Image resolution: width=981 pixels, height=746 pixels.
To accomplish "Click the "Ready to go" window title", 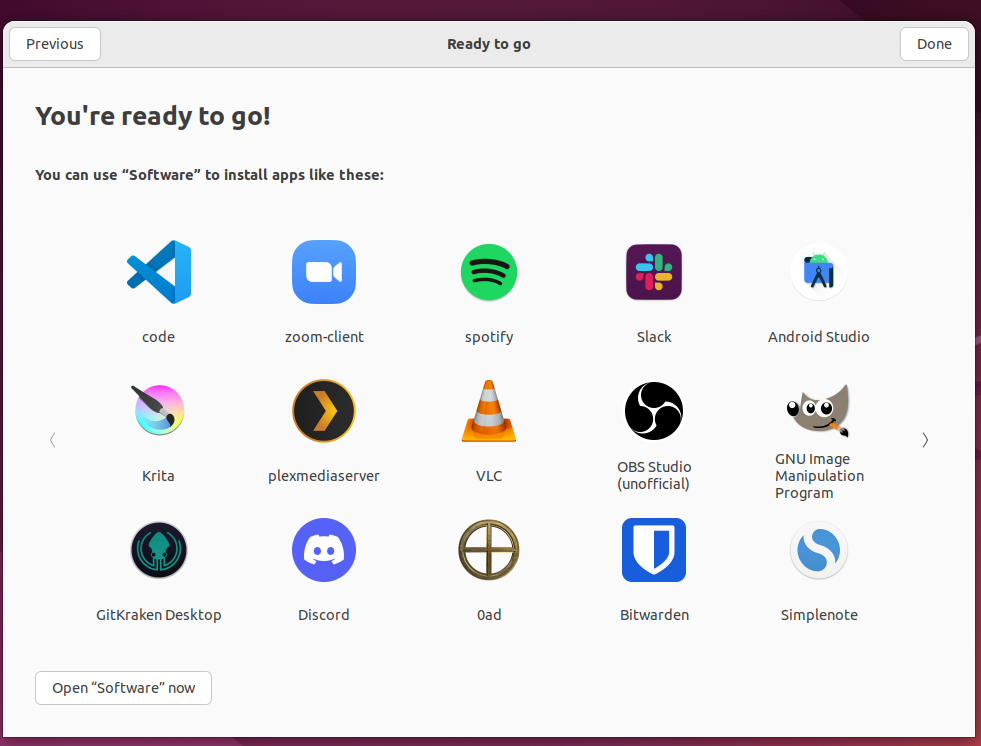I will click(489, 44).
